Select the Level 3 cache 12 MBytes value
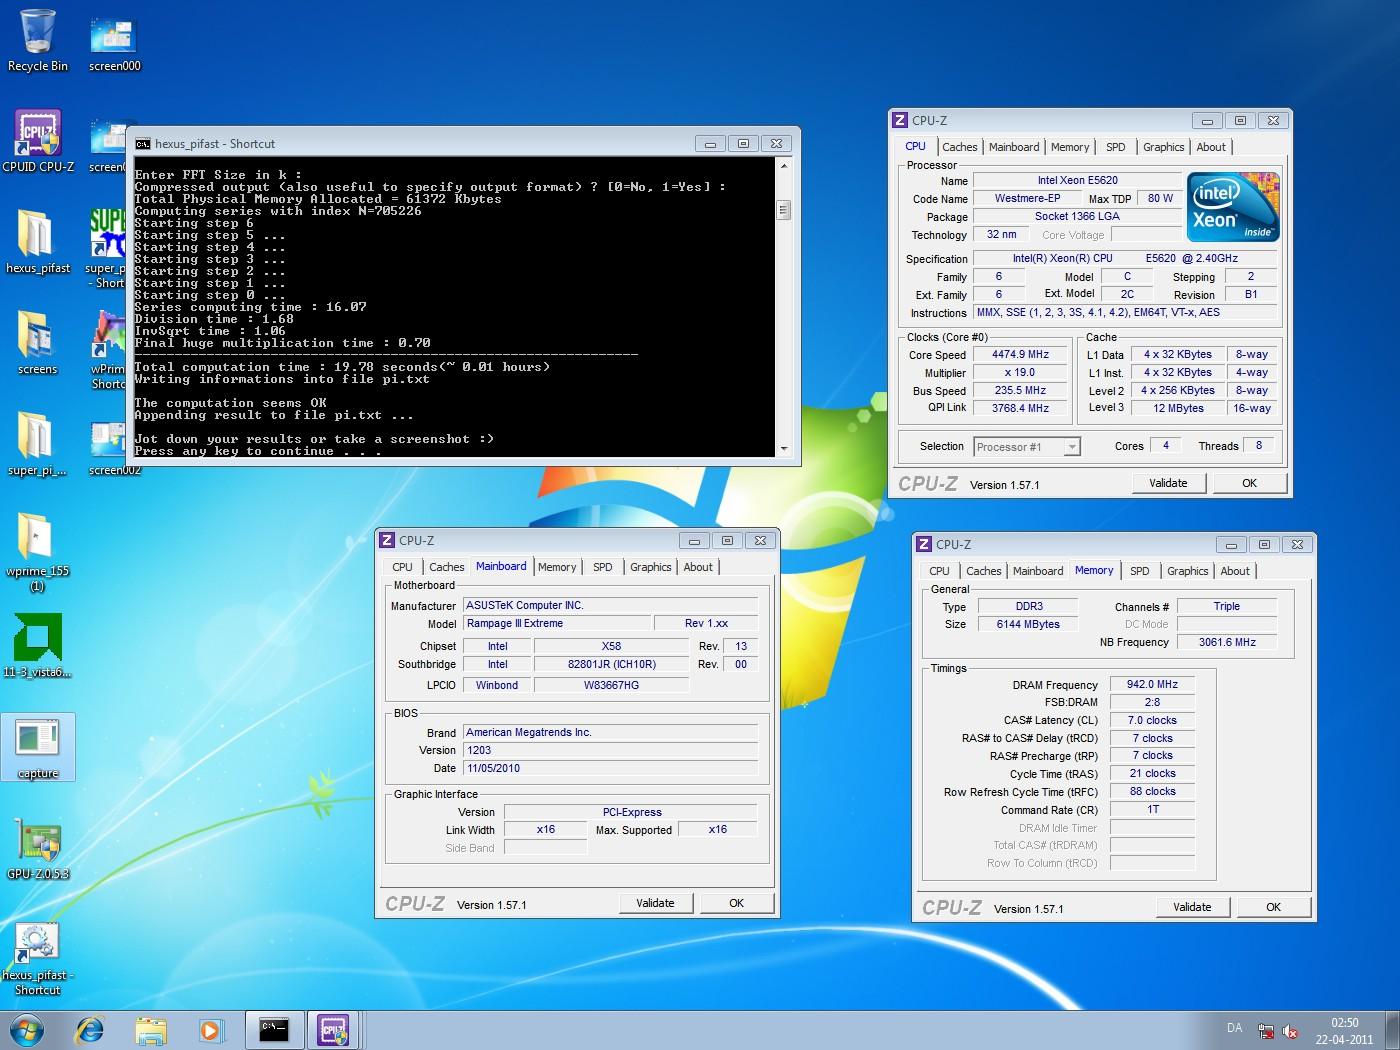 point(1178,408)
